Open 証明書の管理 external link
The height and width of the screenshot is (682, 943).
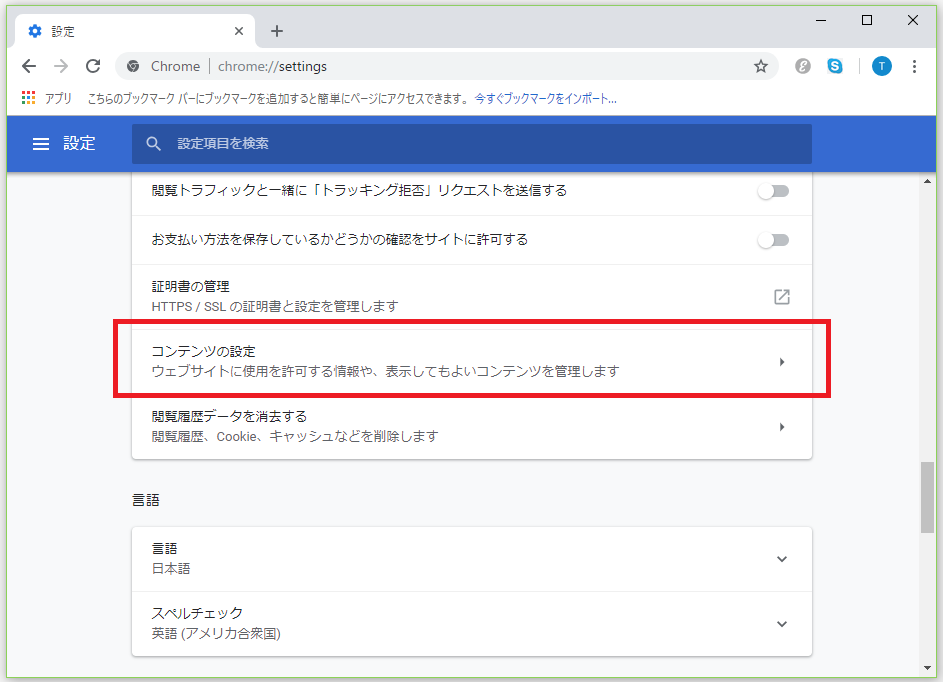pyautogui.click(x=782, y=297)
